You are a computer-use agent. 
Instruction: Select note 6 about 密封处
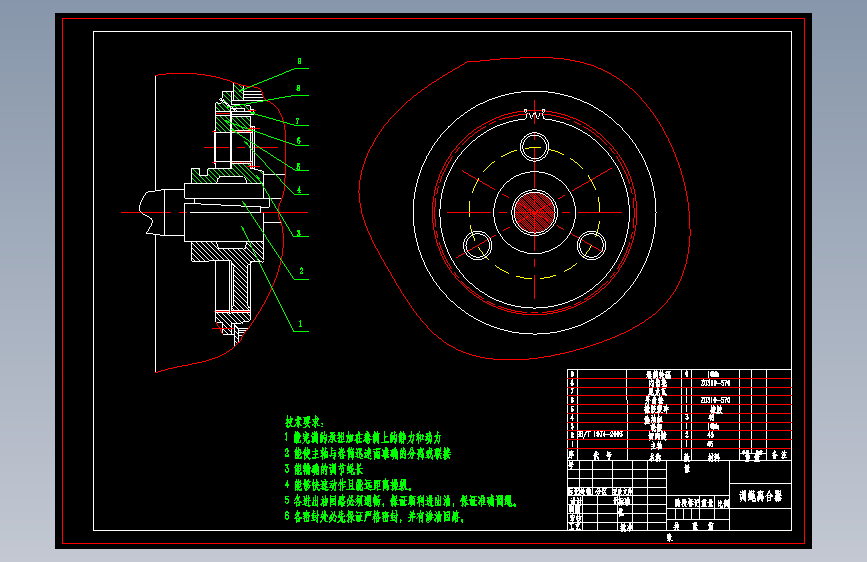coord(374,517)
